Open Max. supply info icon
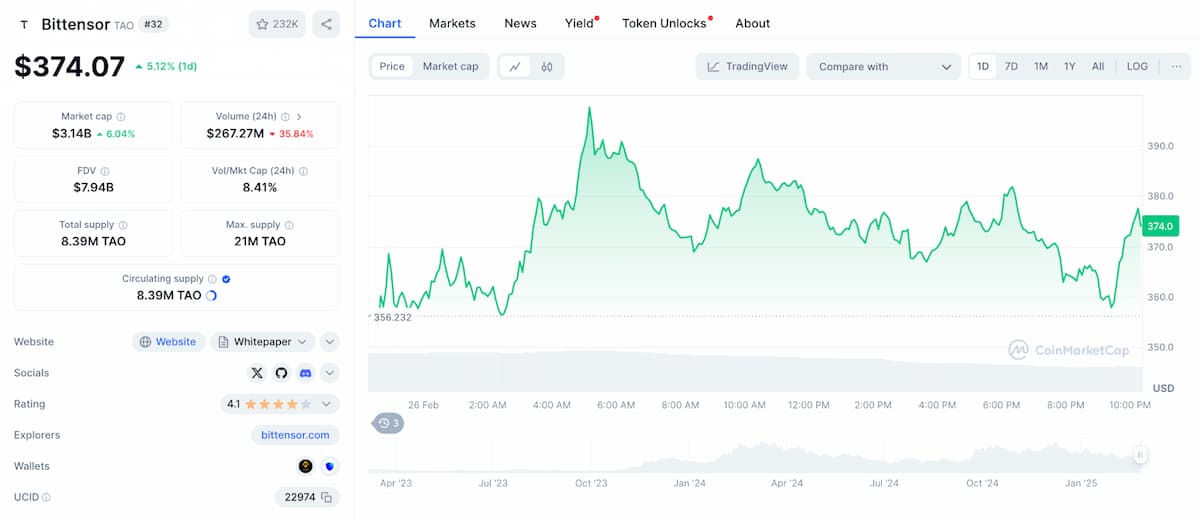Screen dimensions: 1200x518 pos(289,225)
